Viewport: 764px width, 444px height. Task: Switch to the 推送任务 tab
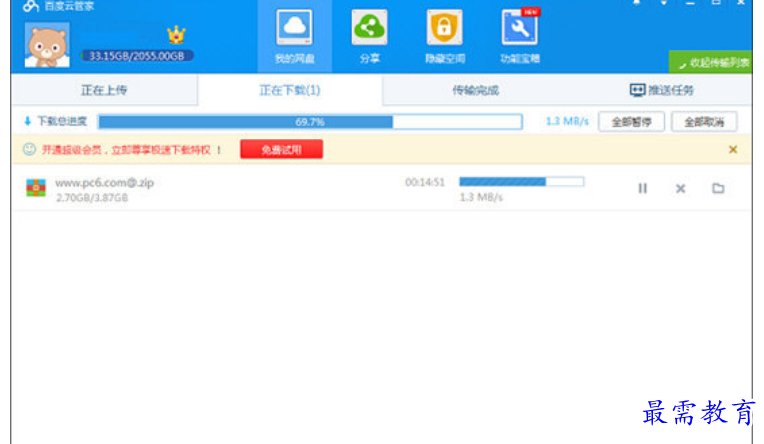[661, 90]
